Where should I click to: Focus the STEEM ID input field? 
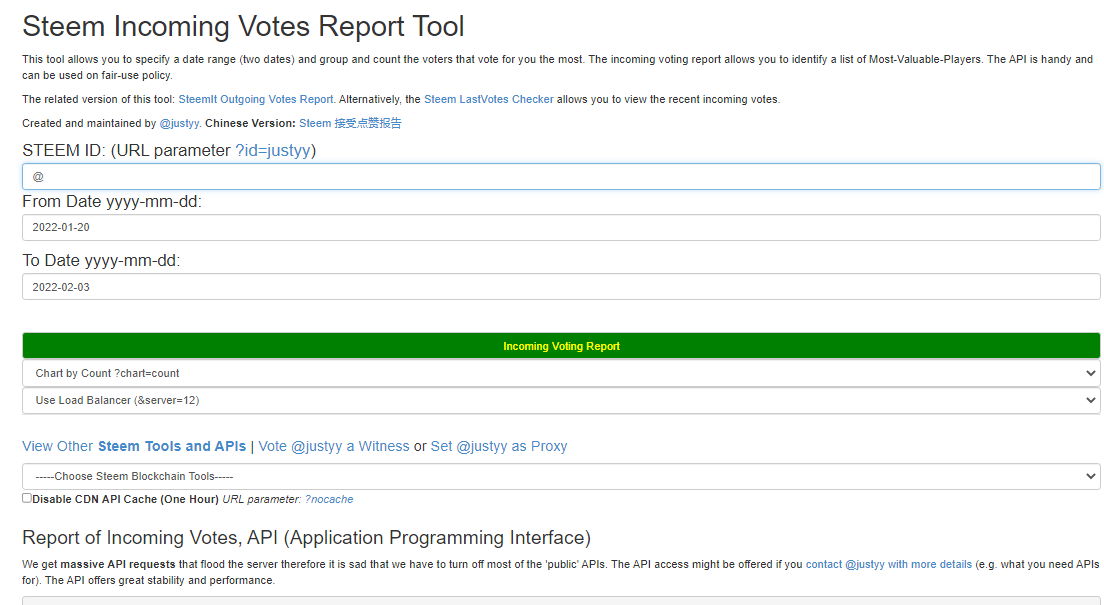pos(561,176)
